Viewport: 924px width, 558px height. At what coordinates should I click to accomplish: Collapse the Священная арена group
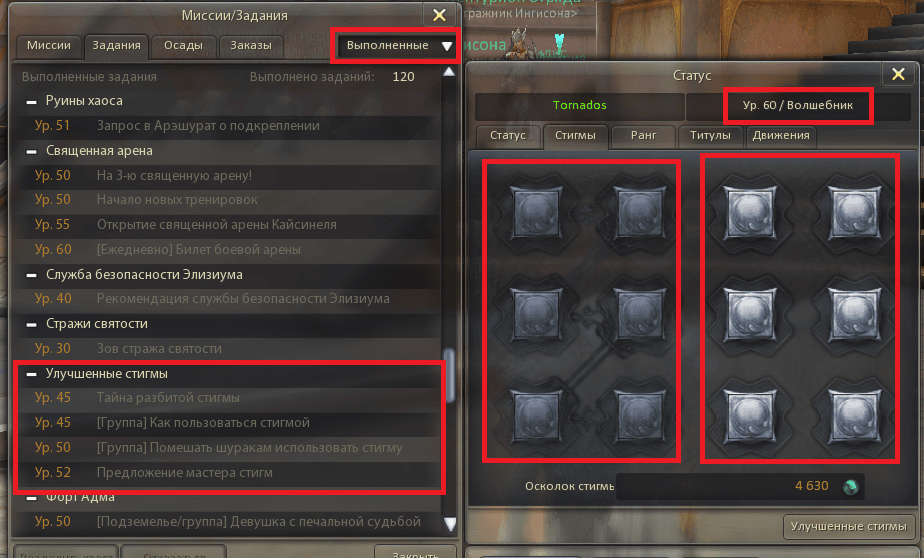(x=31, y=151)
